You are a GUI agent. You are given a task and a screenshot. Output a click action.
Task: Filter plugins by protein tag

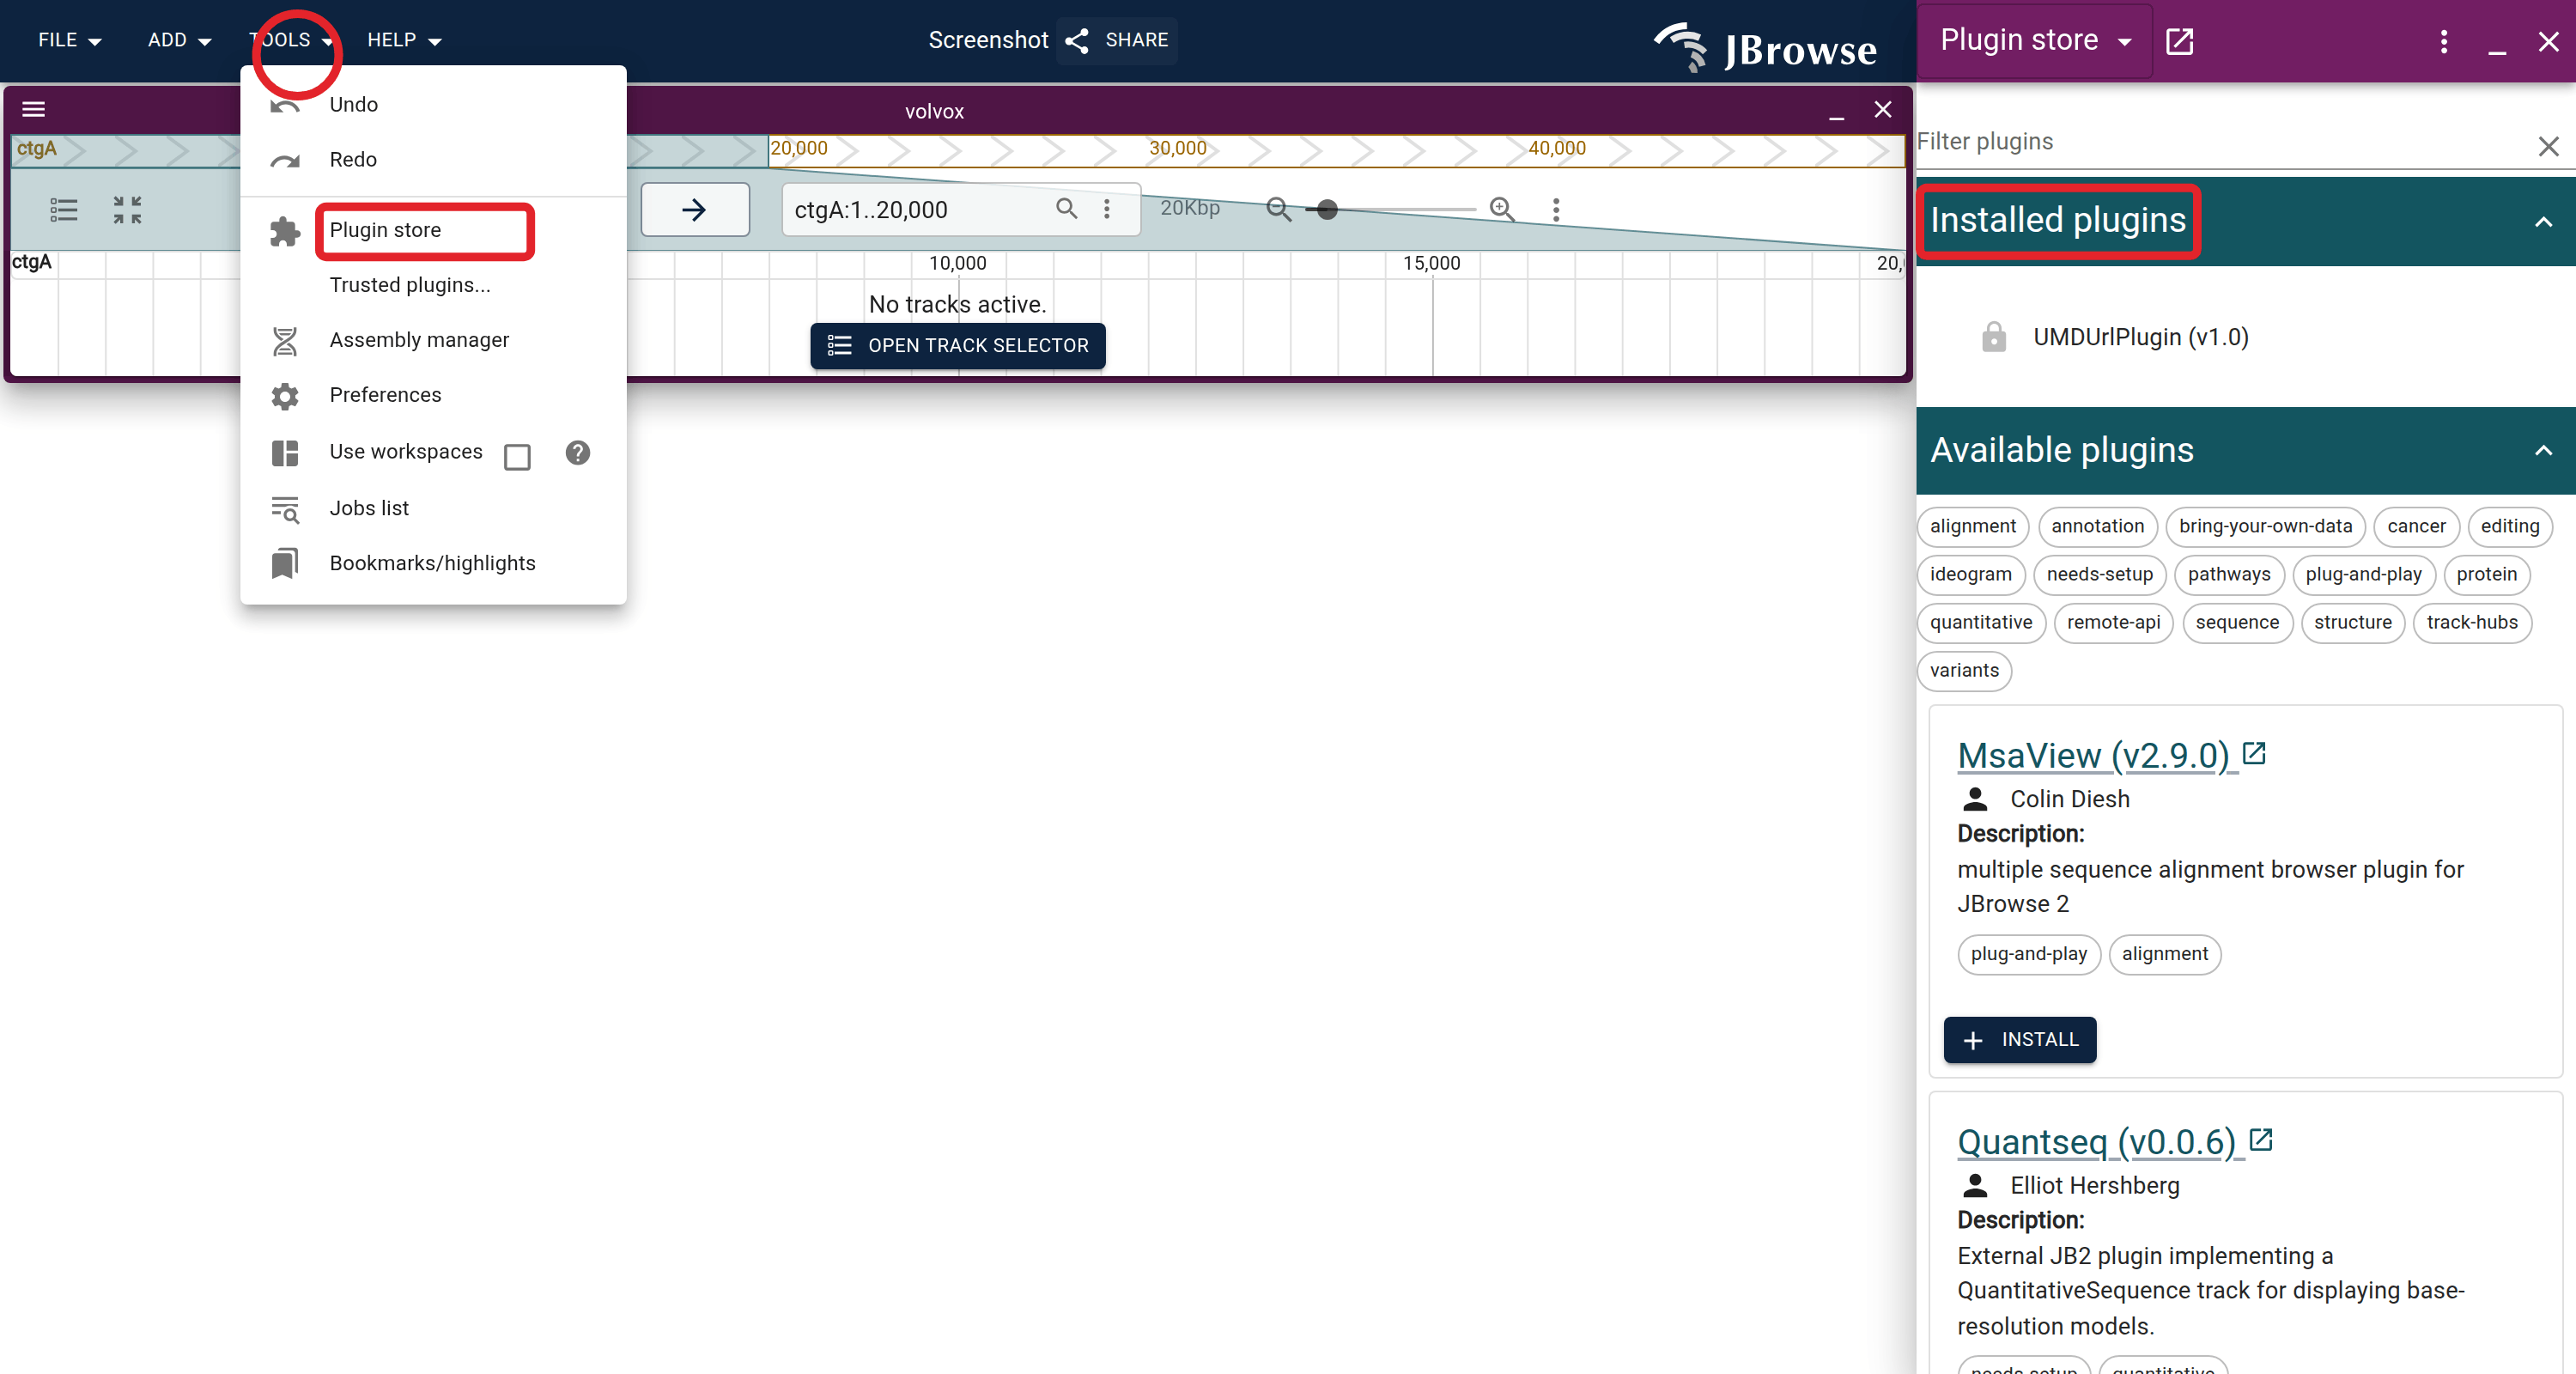click(x=2486, y=574)
